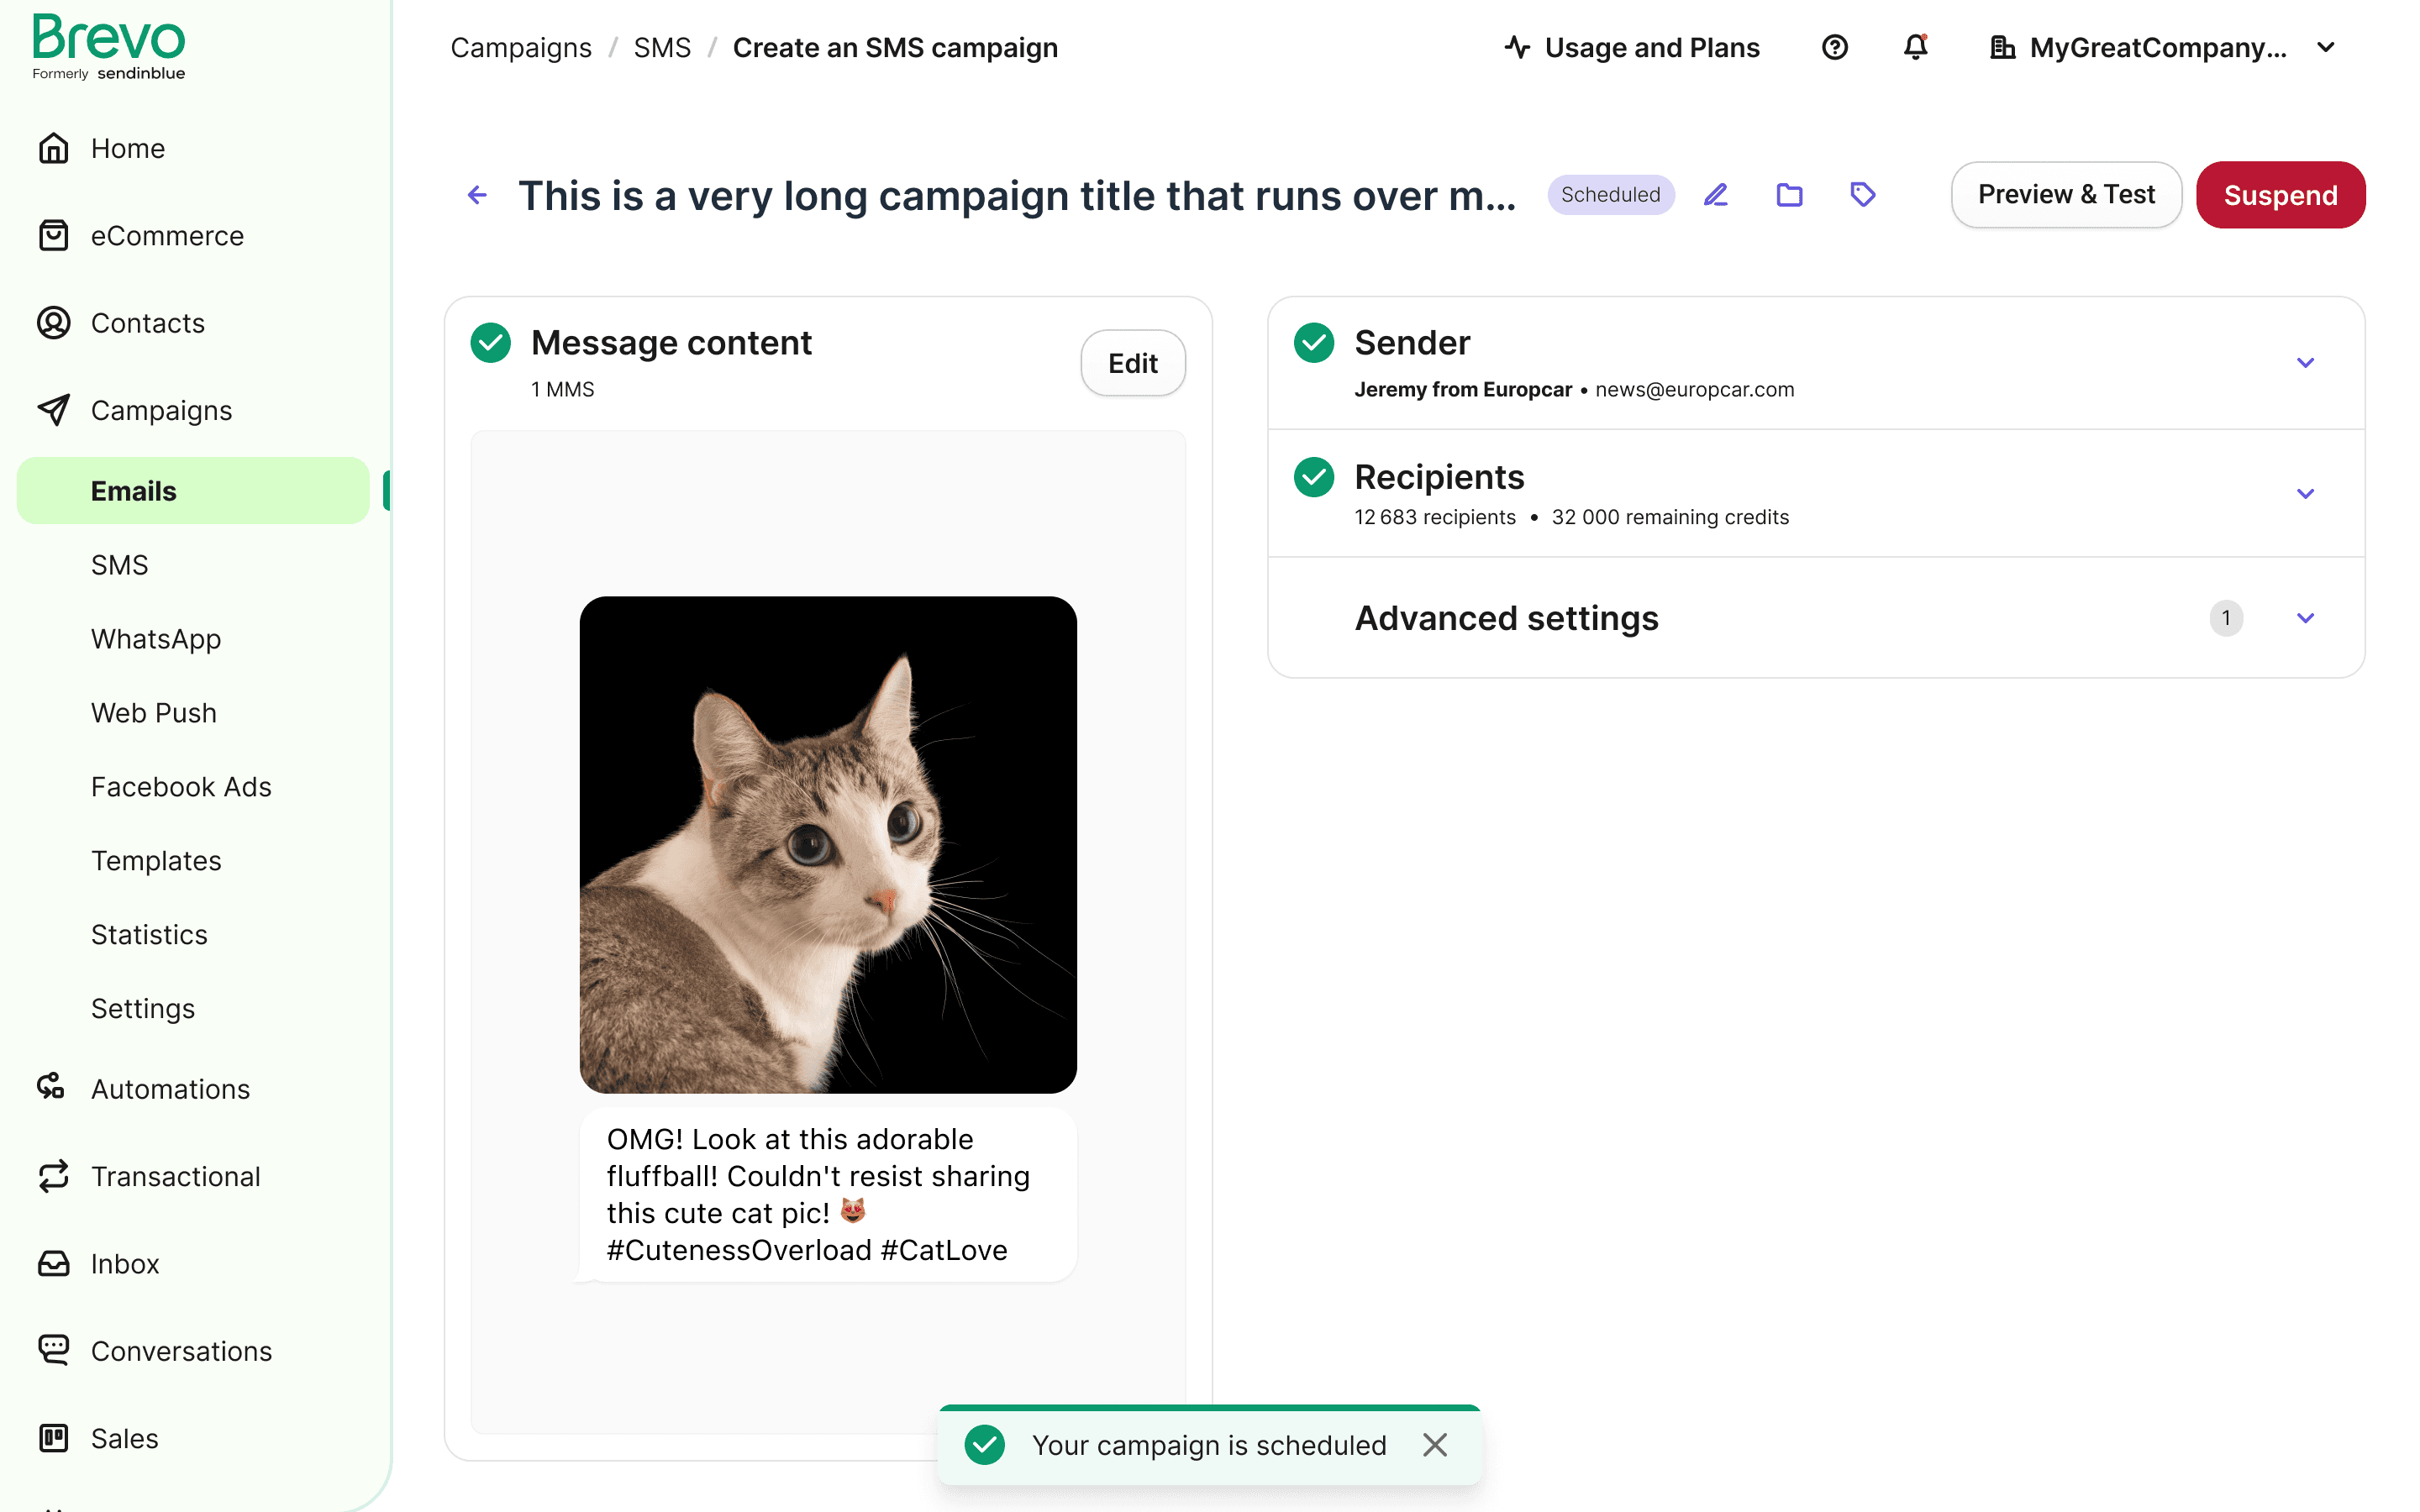
Task: Click the pencil icon to rename campaign
Action: coord(1715,195)
